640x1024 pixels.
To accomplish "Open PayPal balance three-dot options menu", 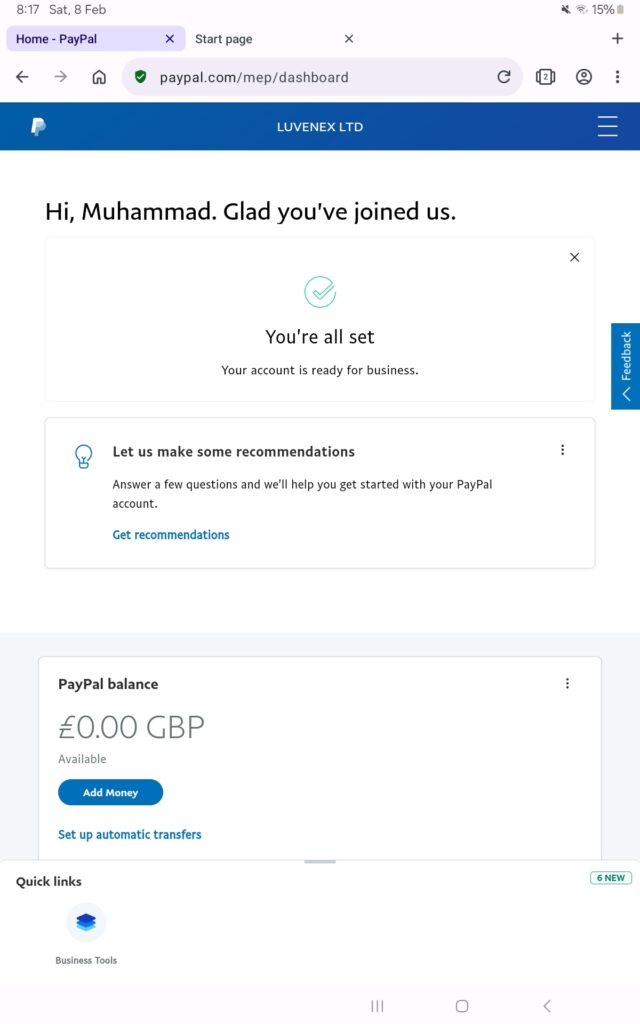I will pyautogui.click(x=567, y=684).
